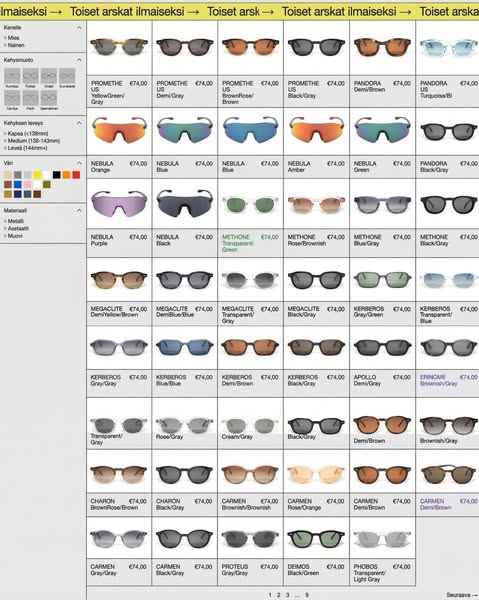Image resolution: width=479 pixels, height=600 pixels.
Task: Select the Kulmikas frame shape icon
Action: [12, 76]
